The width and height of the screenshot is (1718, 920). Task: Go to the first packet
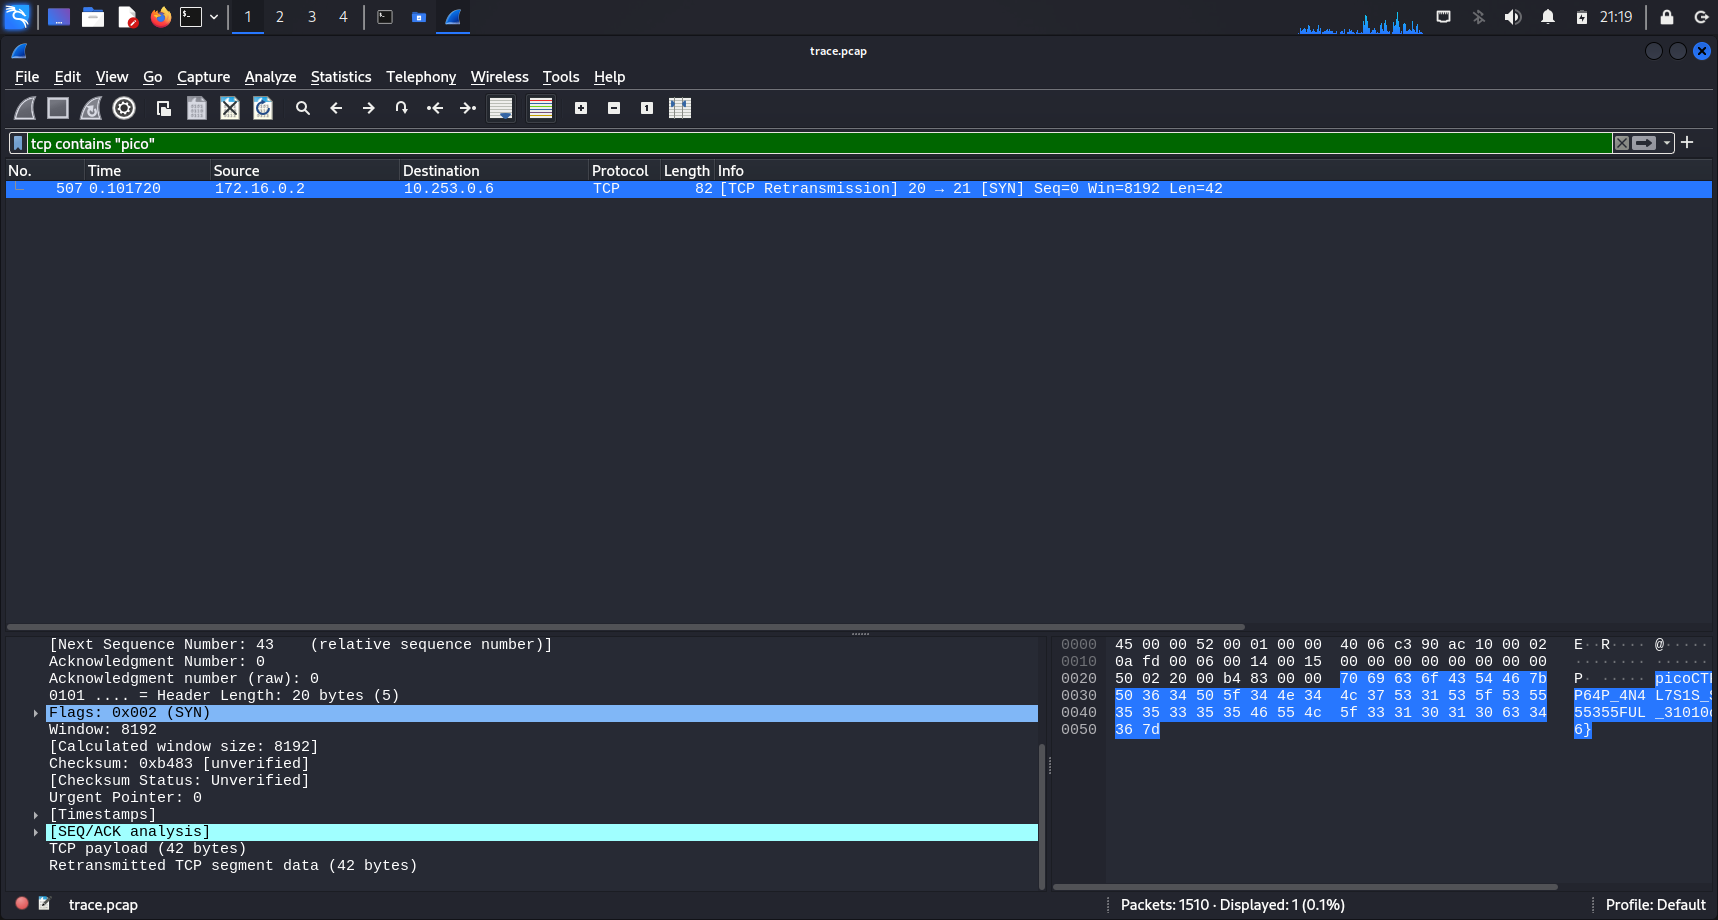tap(435, 108)
